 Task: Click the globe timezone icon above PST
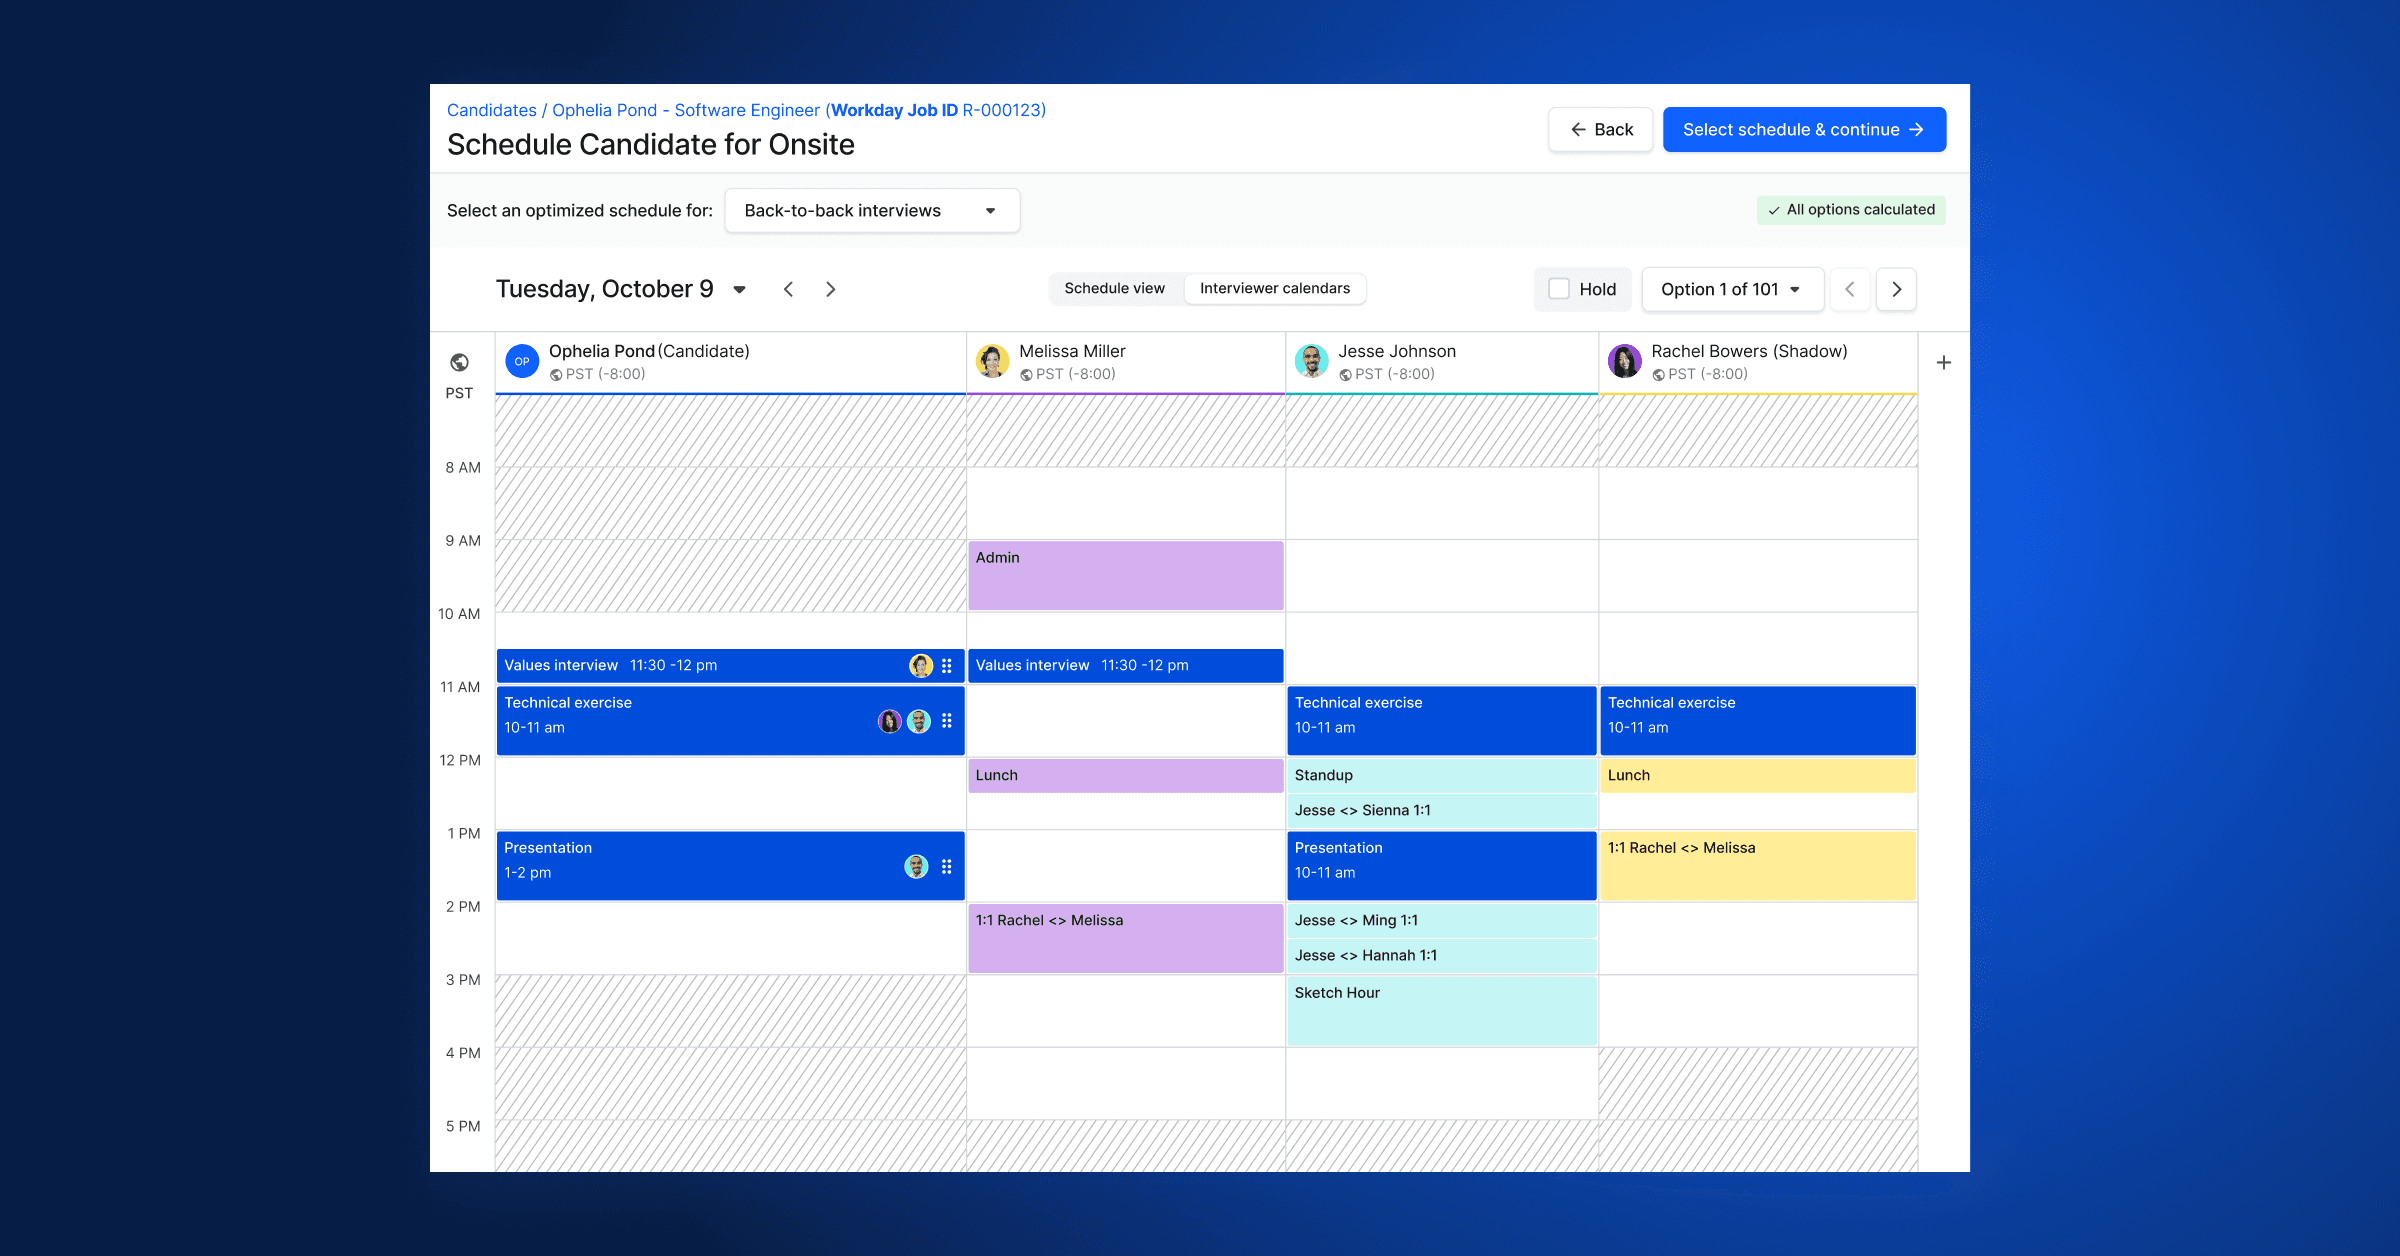point(459,361)
